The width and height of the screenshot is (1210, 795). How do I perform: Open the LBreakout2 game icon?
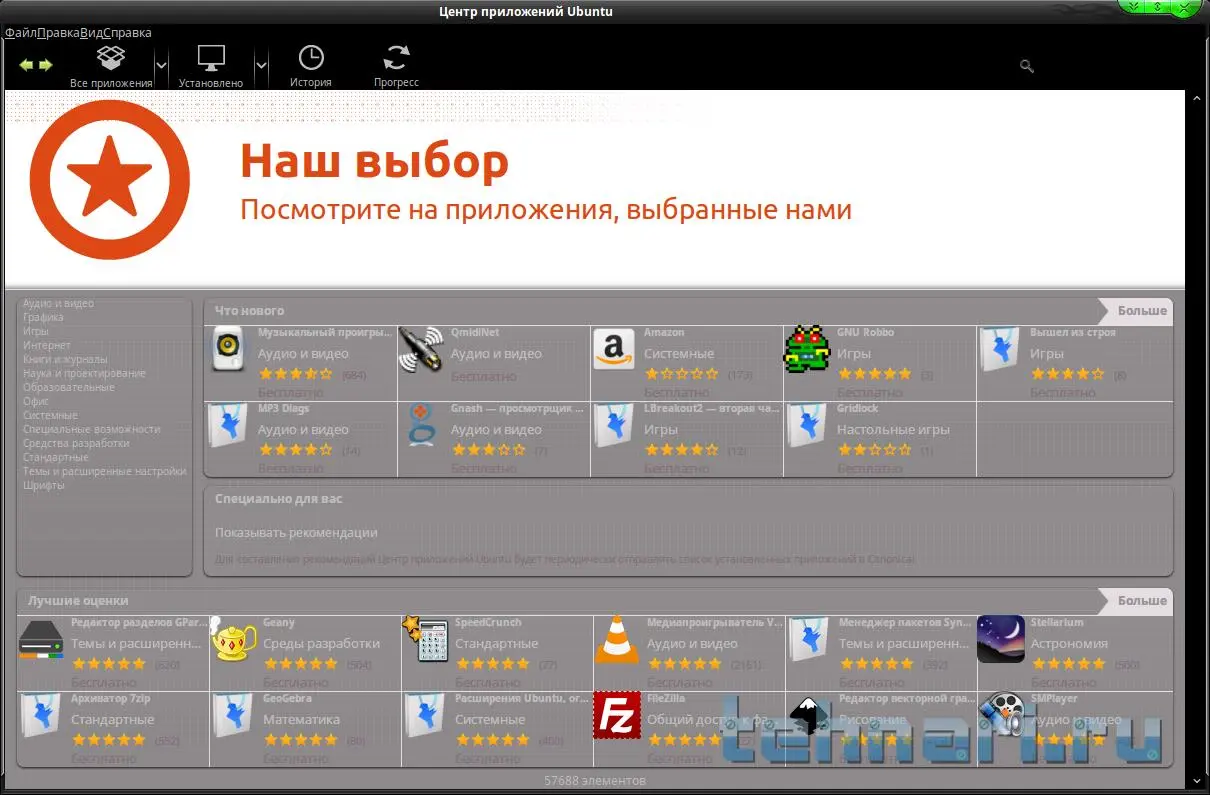[x=613, y=425]
